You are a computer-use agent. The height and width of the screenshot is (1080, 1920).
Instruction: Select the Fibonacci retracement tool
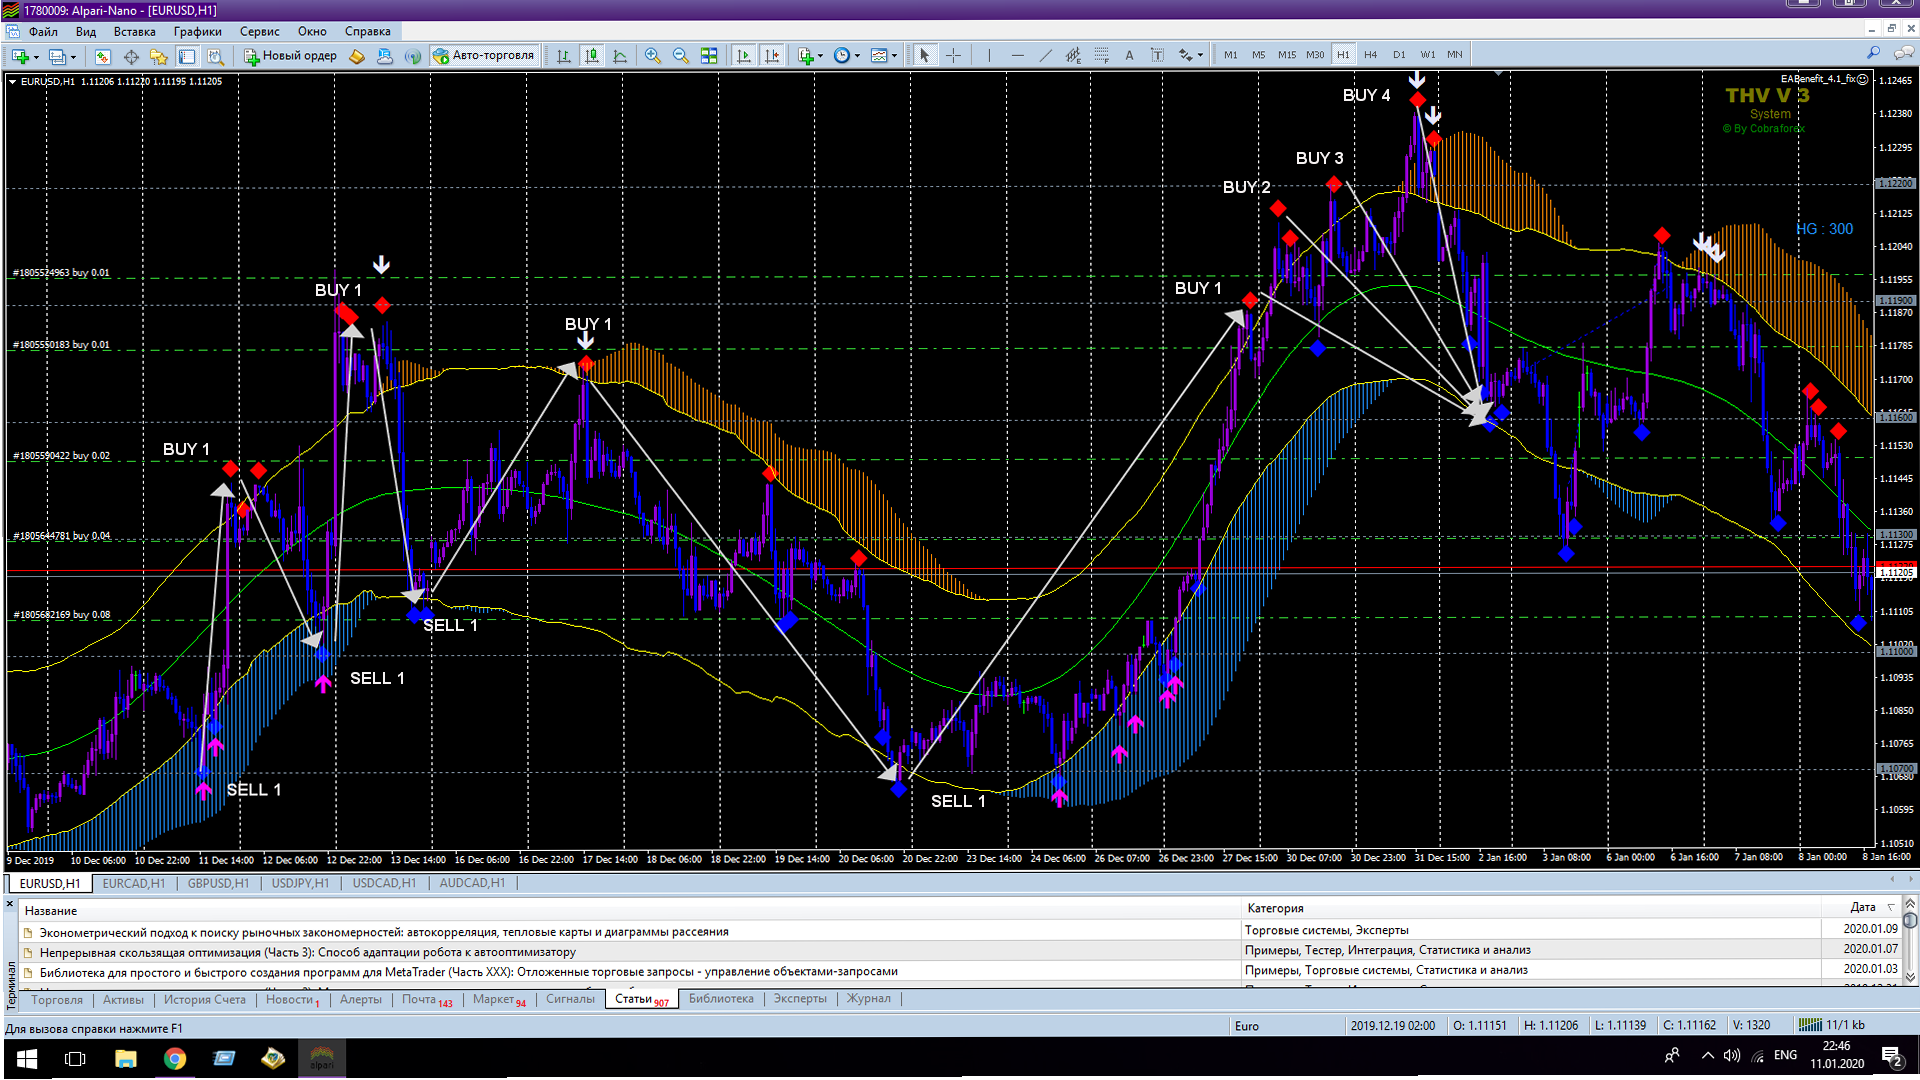pyautogui.click(x=1101, y=56)
